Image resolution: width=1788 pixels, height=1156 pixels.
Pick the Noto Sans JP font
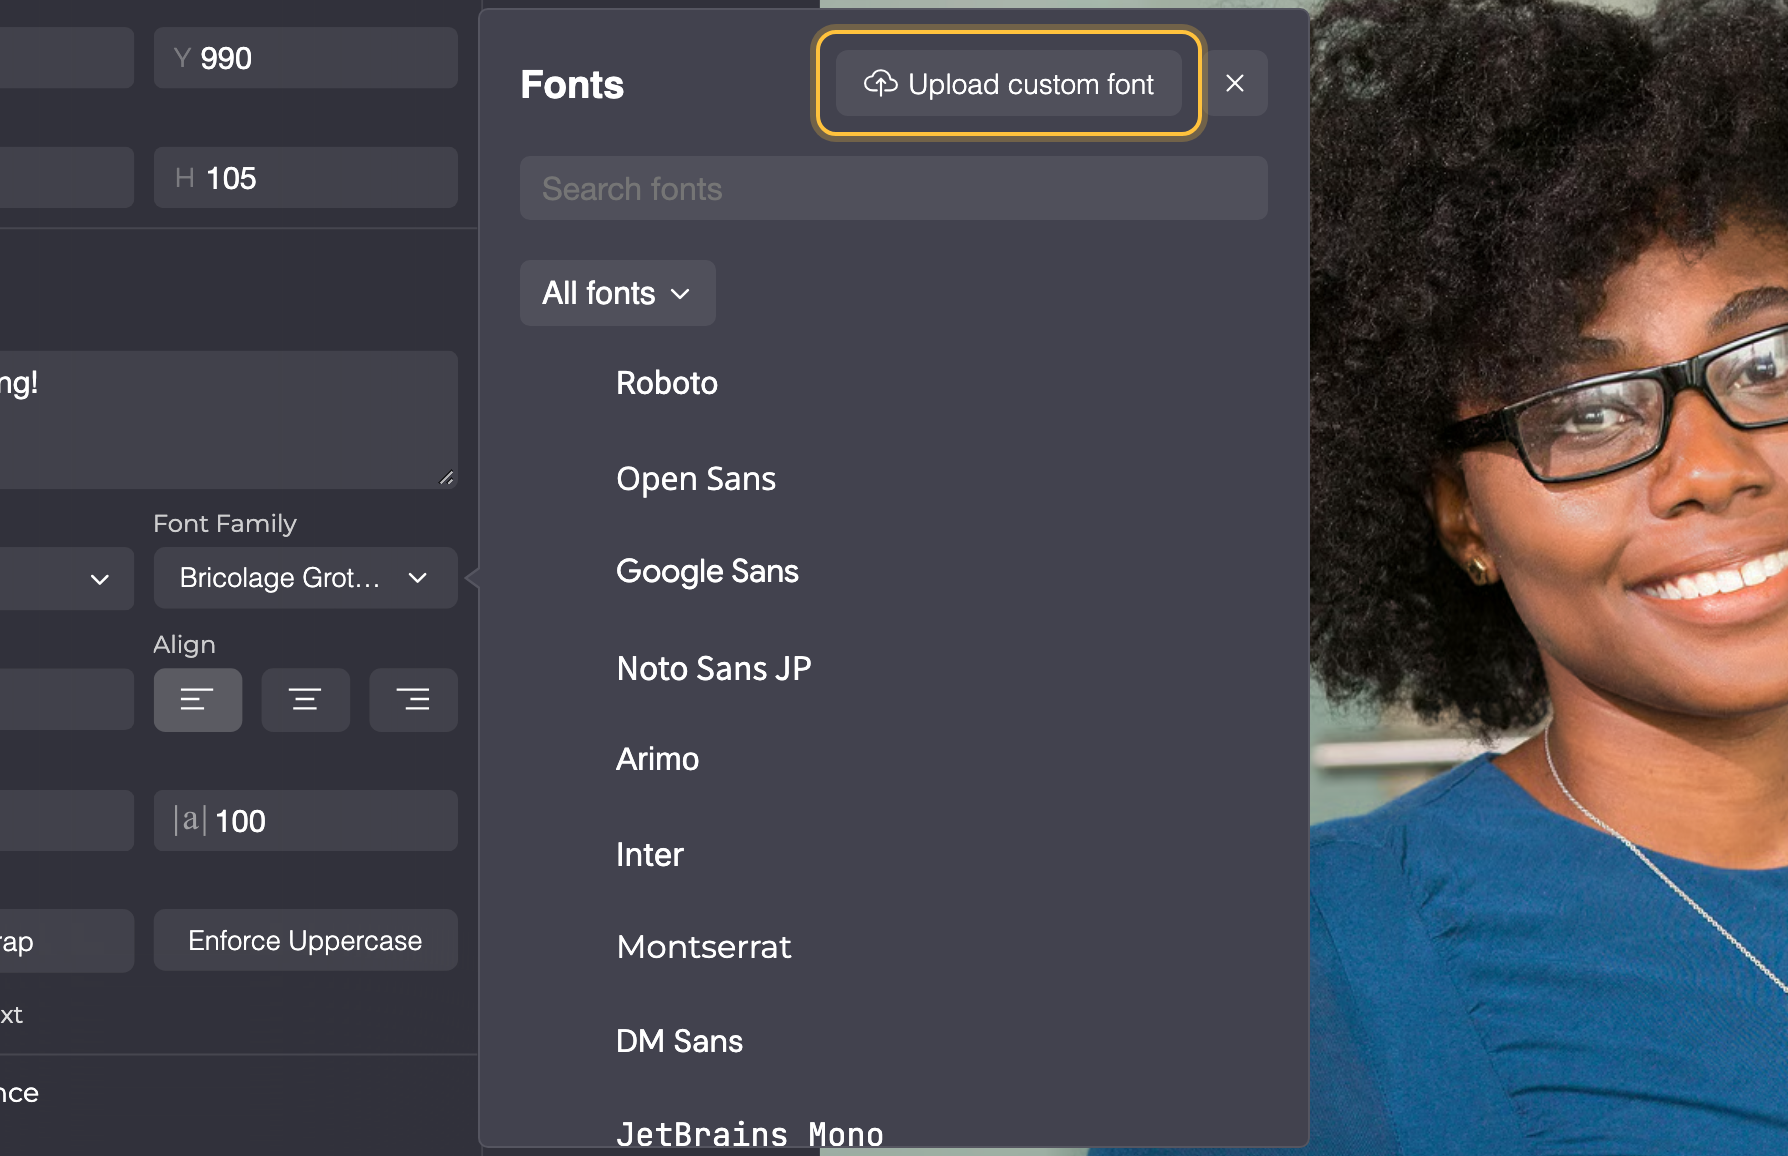click(714, 668)
